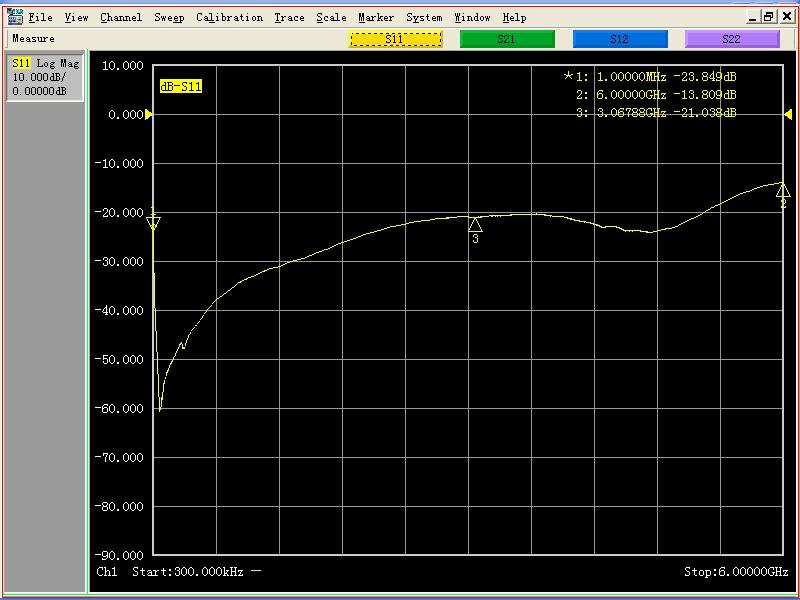
Task: Click the Measure toolbar label
Action: [33, 39]
